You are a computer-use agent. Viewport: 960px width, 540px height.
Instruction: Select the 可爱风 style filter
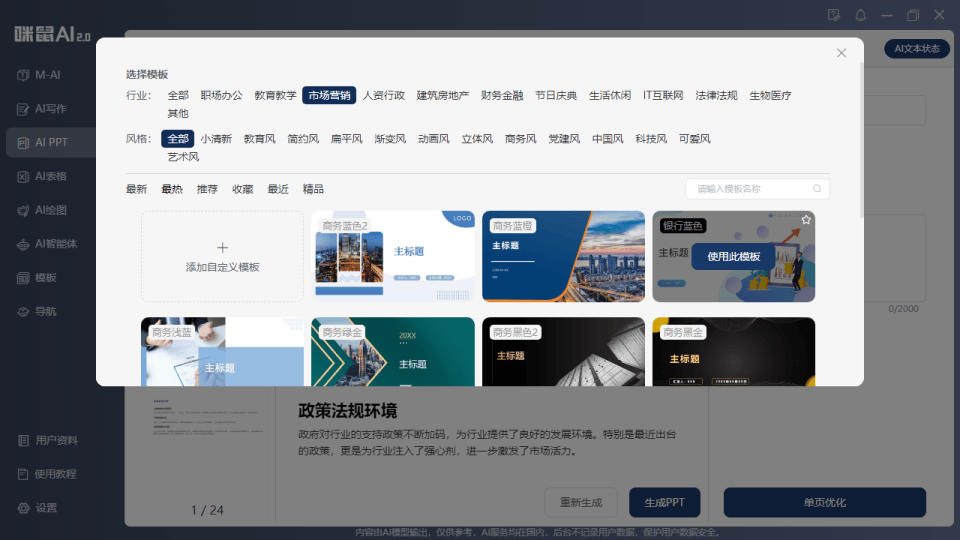coord(694,139)
